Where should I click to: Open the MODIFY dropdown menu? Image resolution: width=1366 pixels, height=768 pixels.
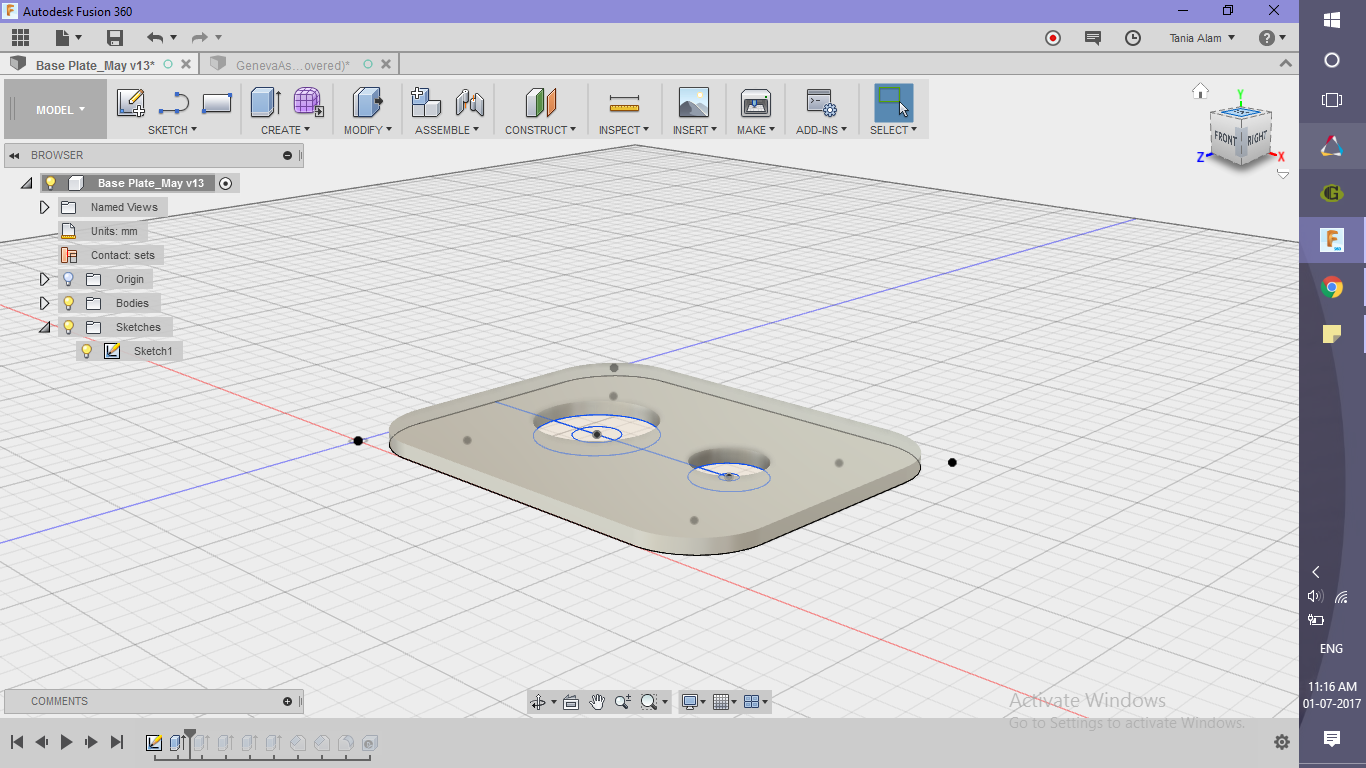[368, 130]
